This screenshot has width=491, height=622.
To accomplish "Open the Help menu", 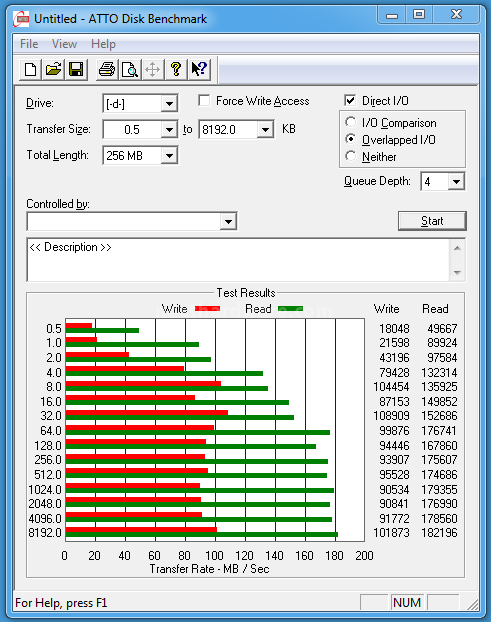I will pos(103,44).
